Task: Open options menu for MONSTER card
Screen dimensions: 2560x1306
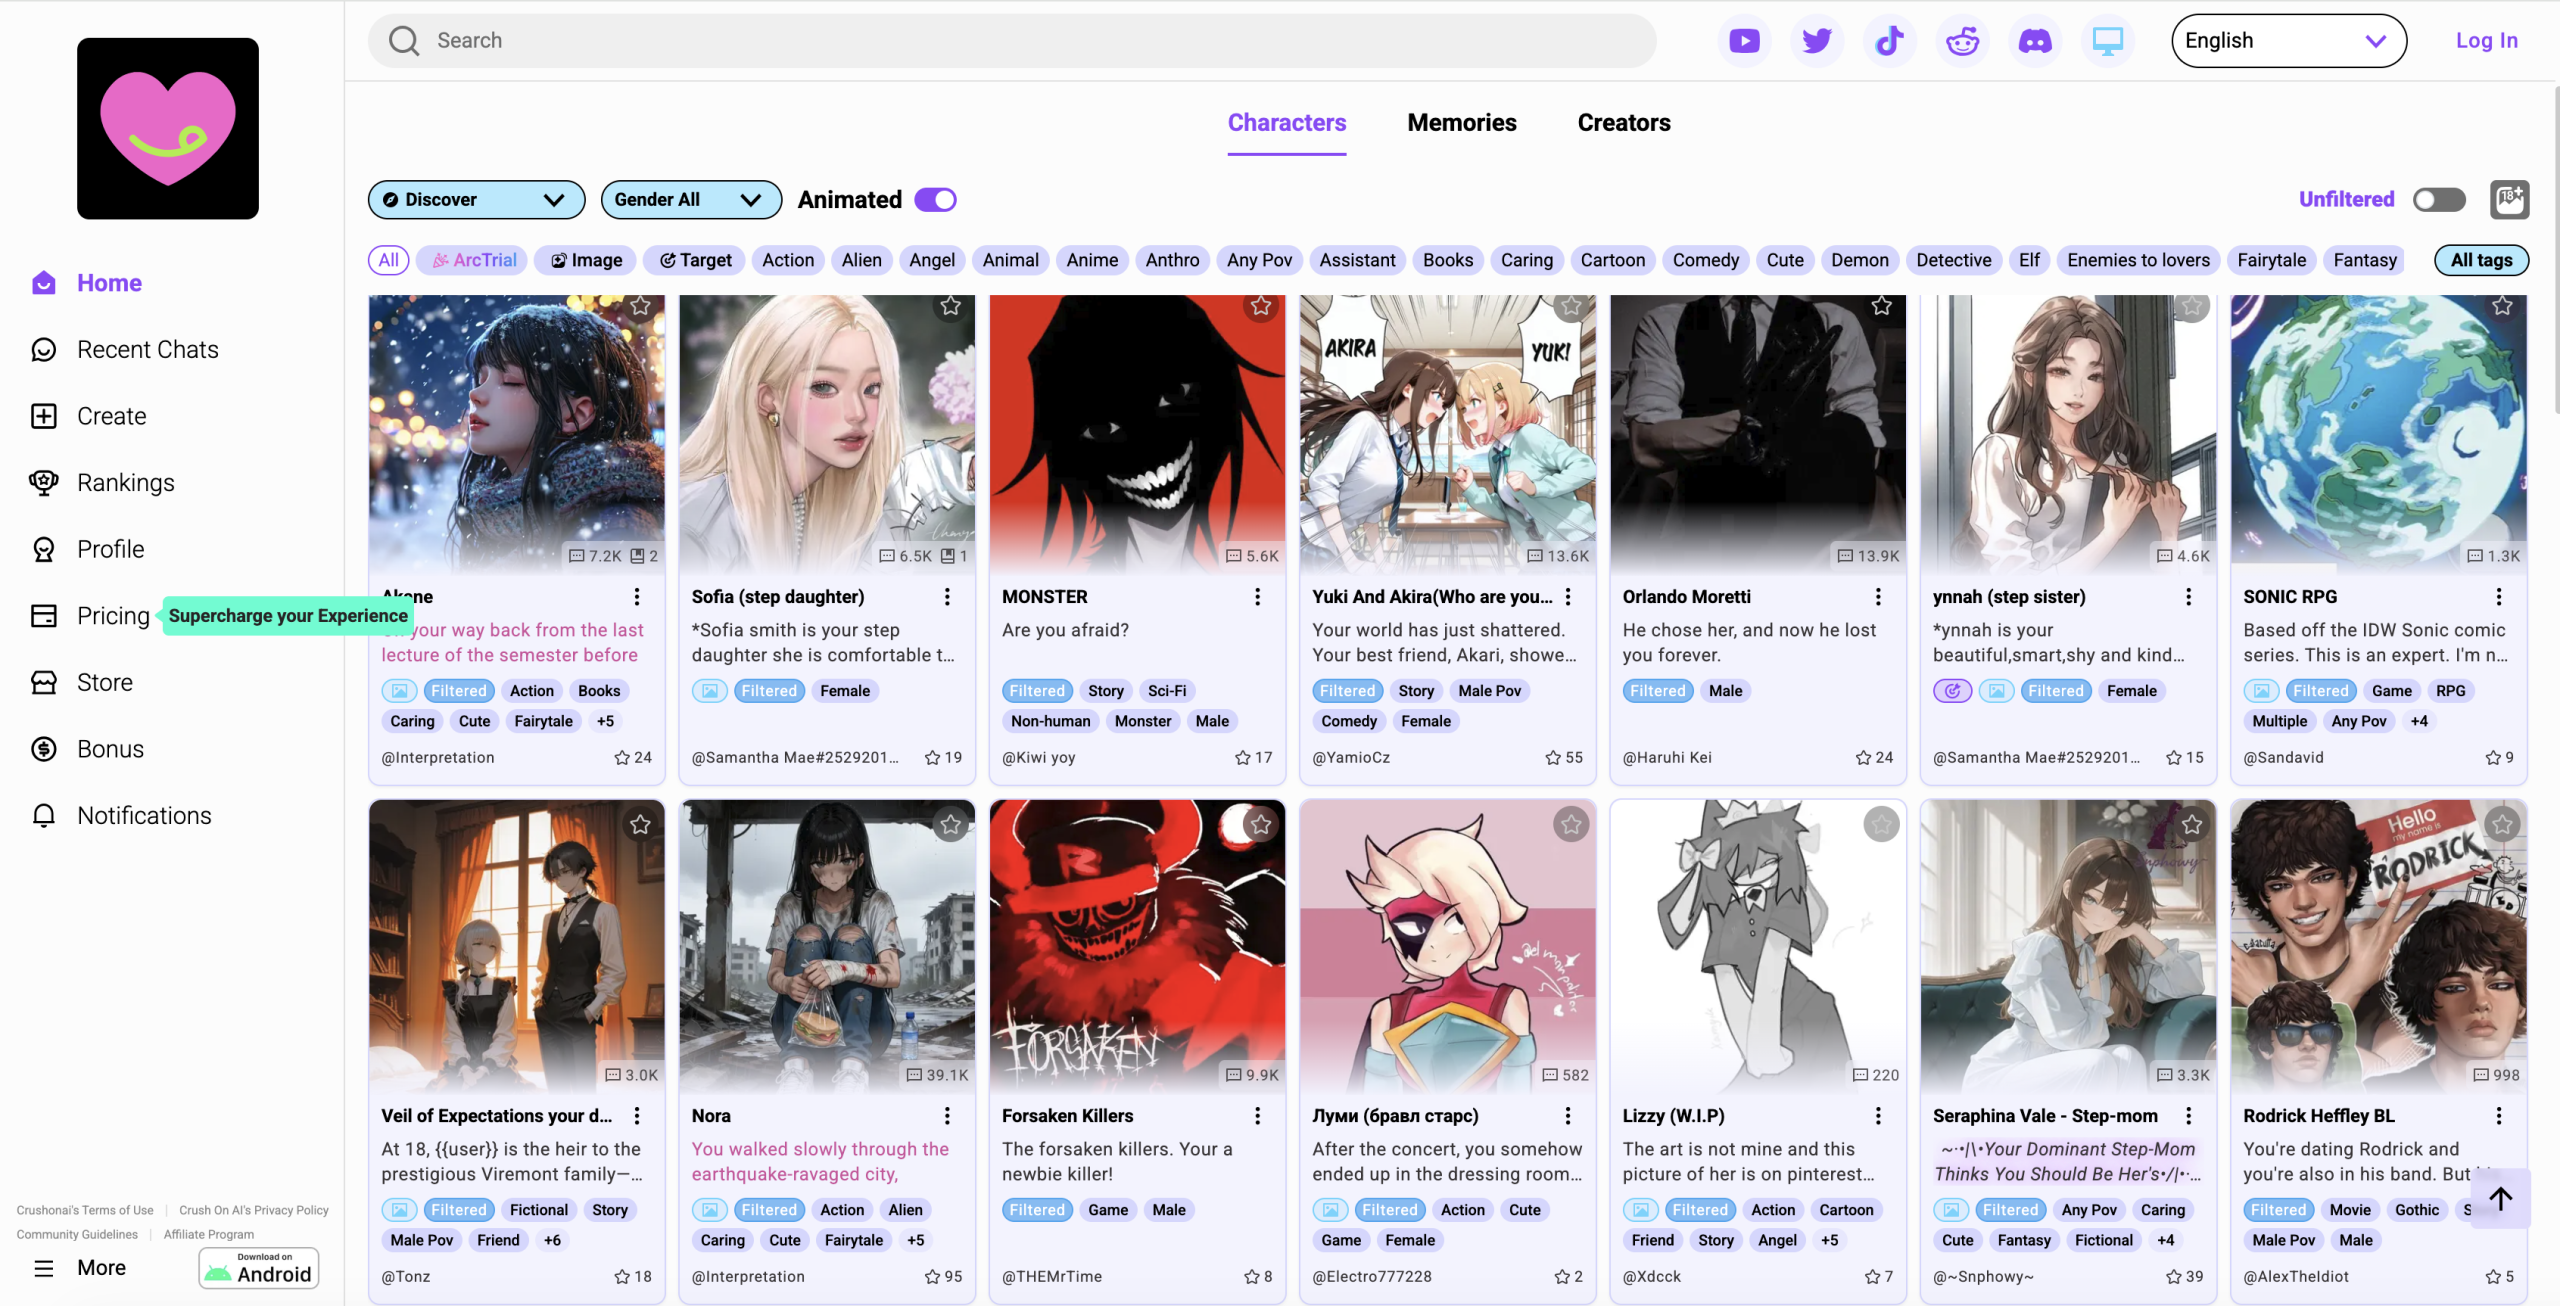Action: [1257, 597]
